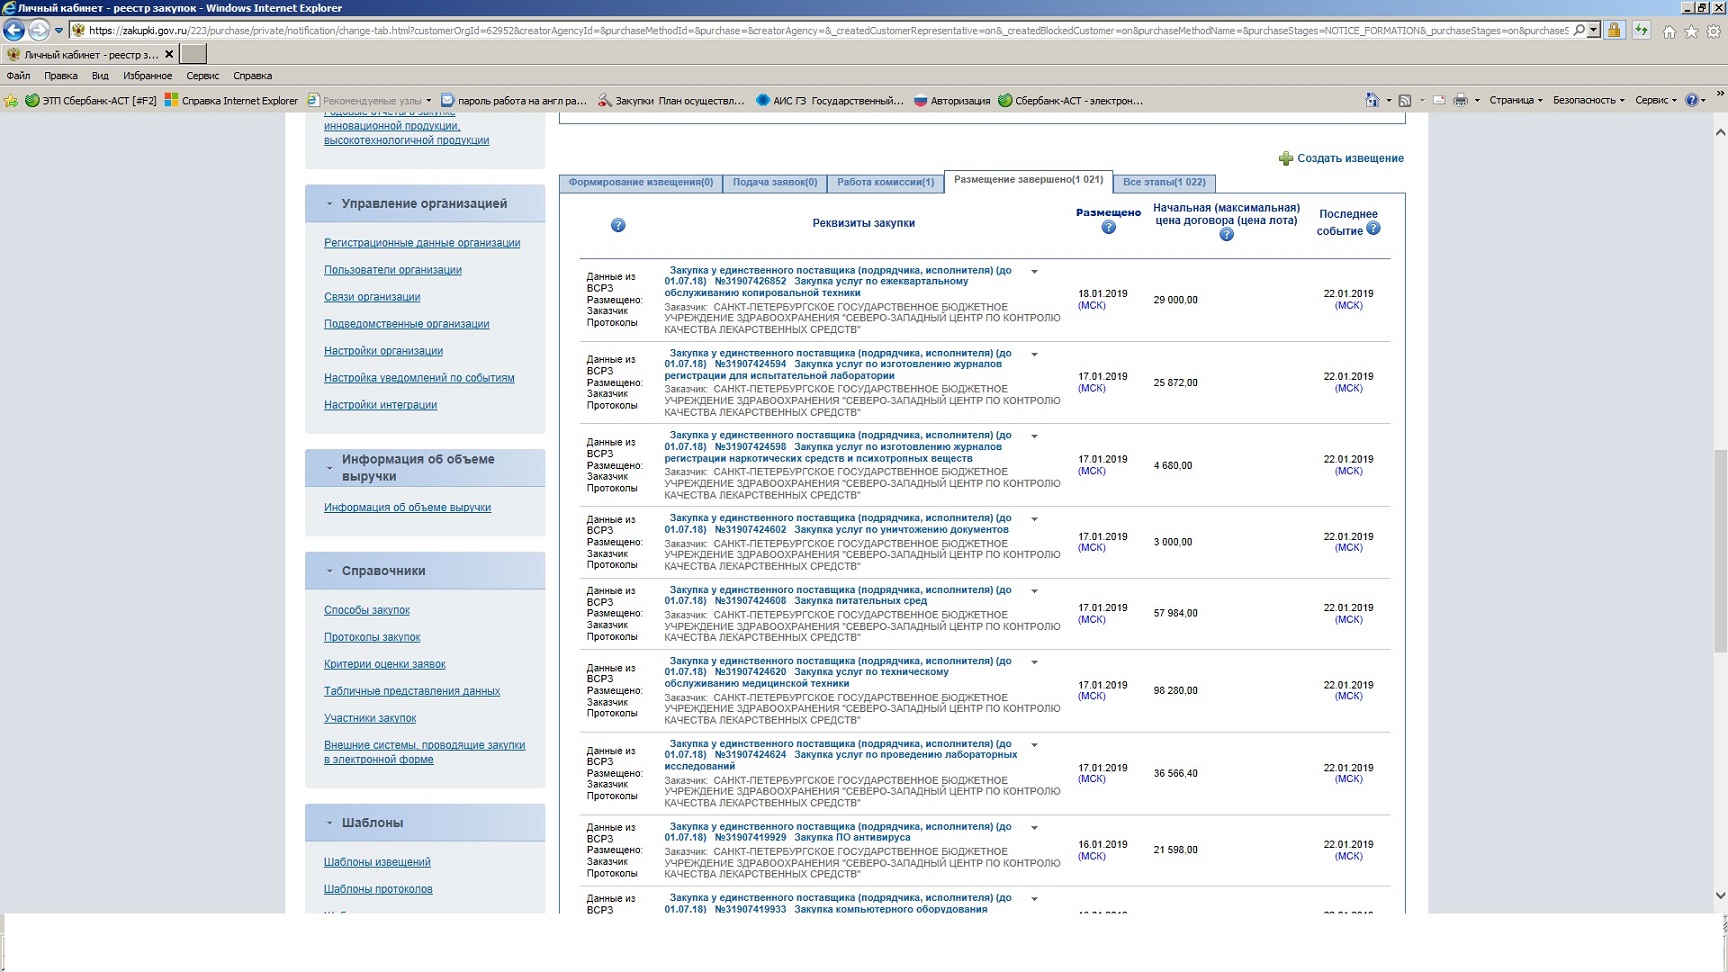Open the Сбербанк-АСТ - электрон favorite

[x=1071, y=100]
